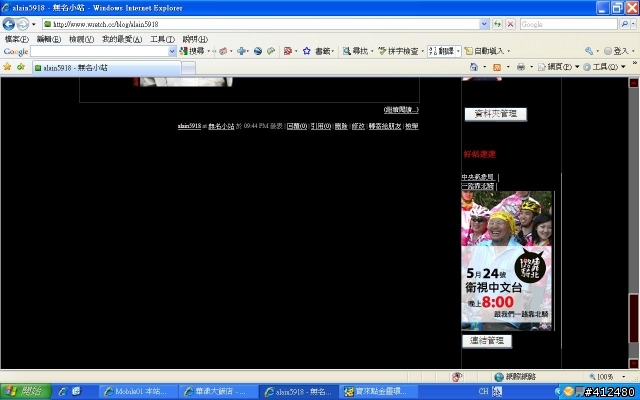Expand the Google toolbar search field dropdown
The height and width of the screenshot is (400, 640).
pos(172,51)
